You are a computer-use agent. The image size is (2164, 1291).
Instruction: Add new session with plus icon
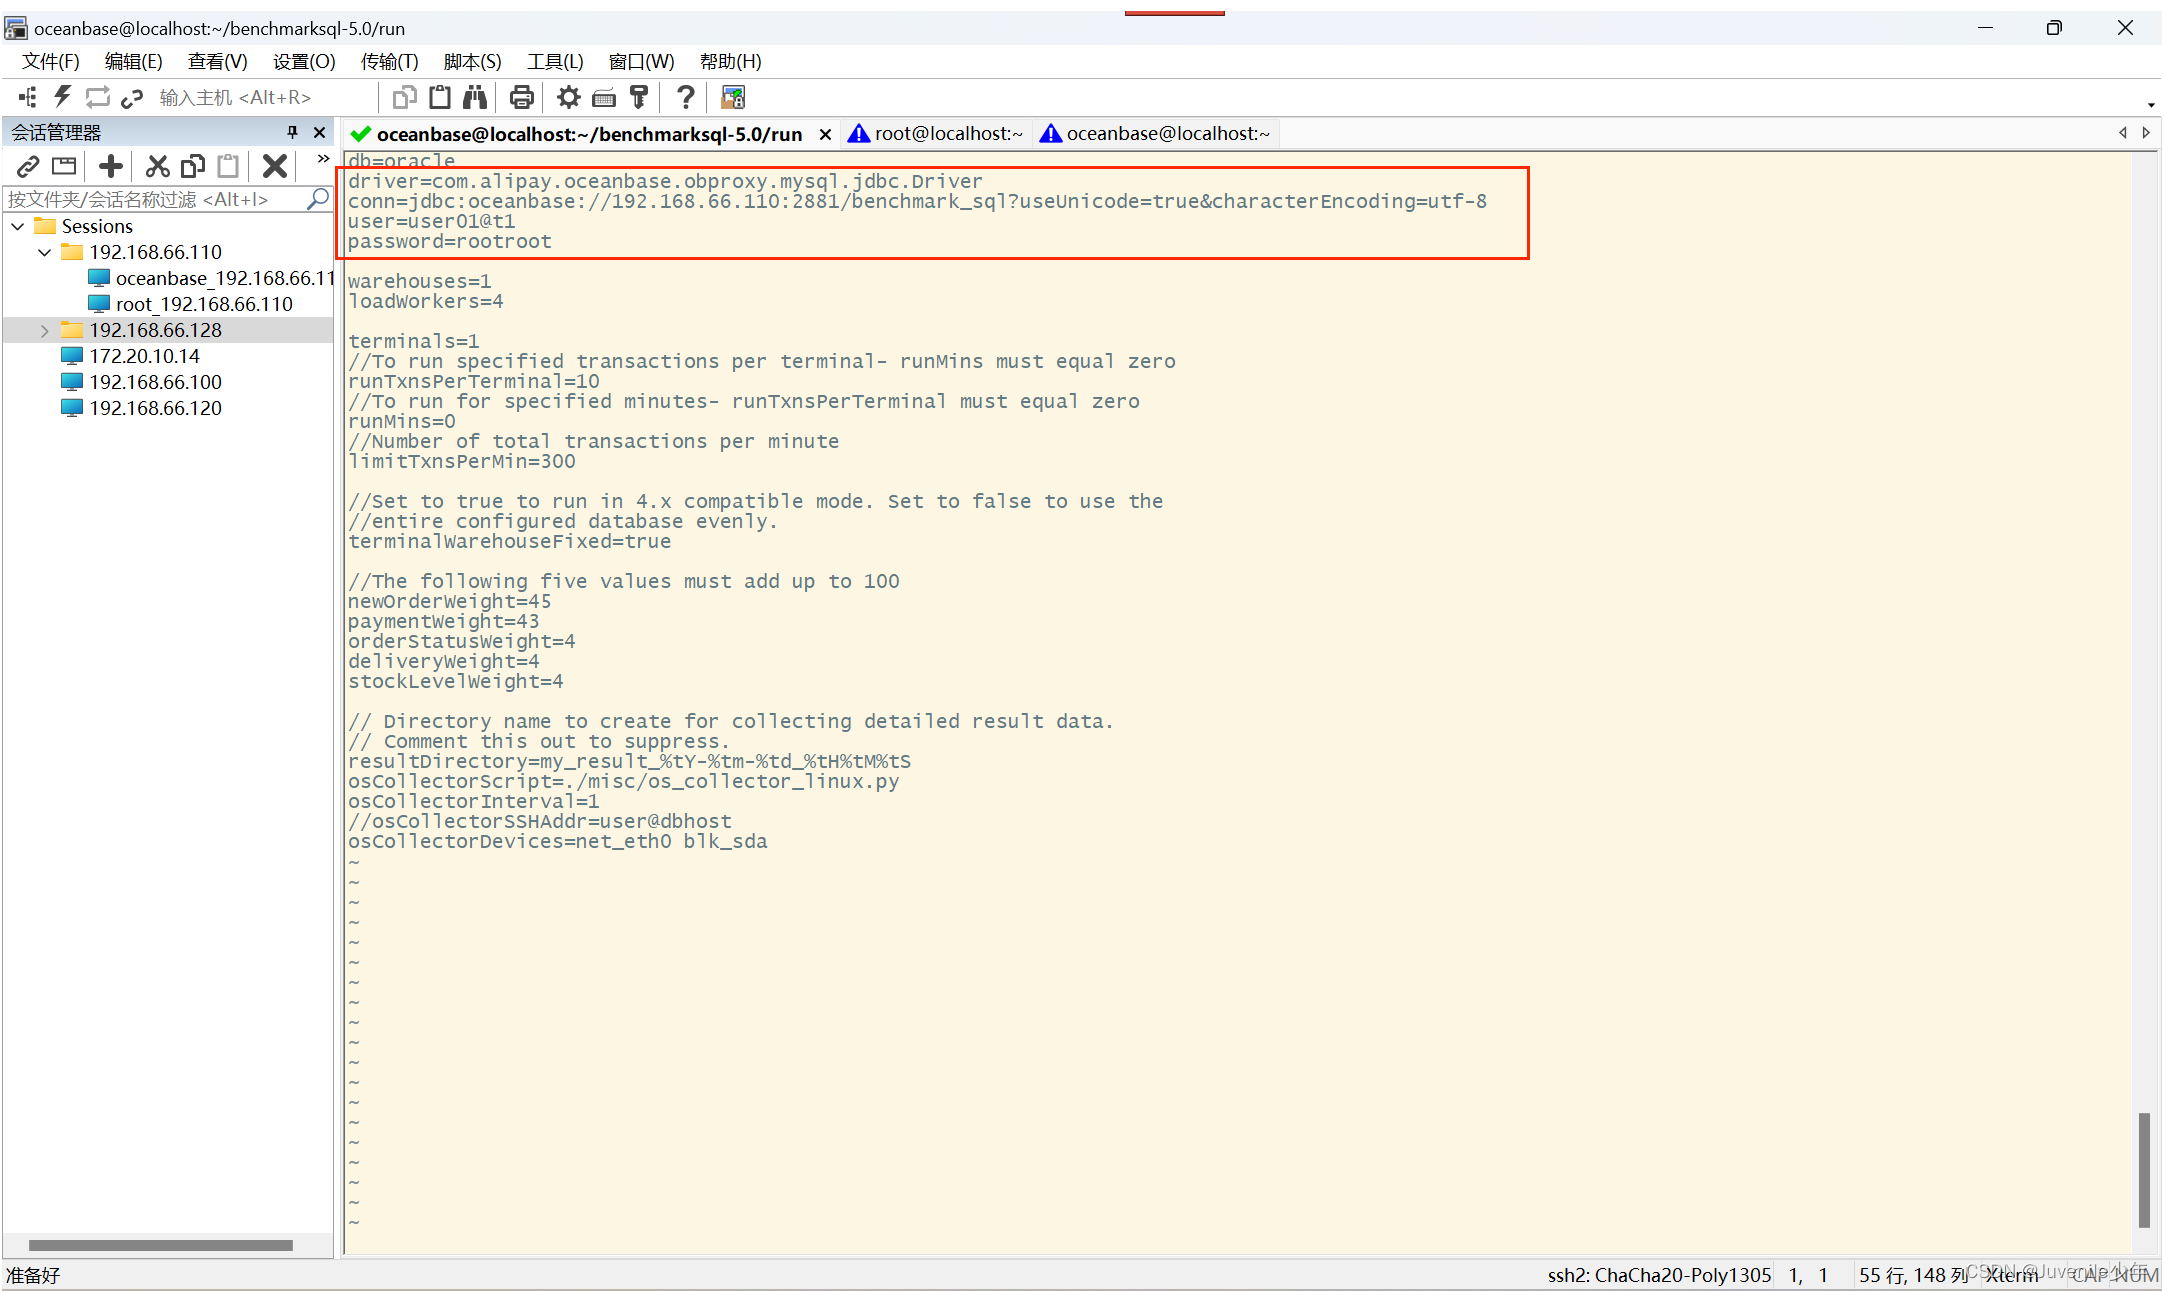(x=111, y=166)
